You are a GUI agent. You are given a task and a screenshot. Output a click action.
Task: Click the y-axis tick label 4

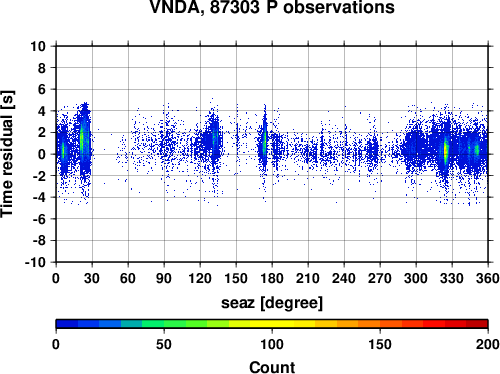pyautogui.click(x=42, y=111)
